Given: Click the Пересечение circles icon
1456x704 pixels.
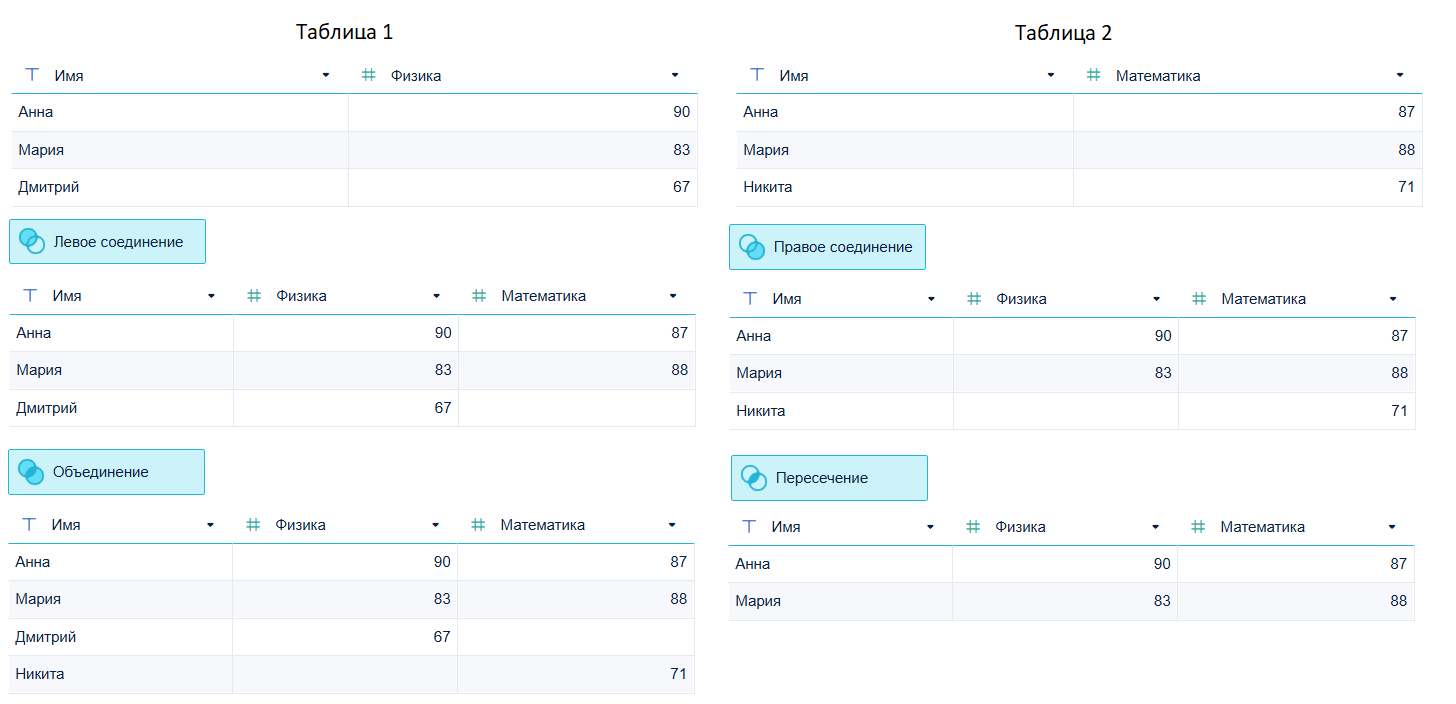Looking at the screenshot, I should [x=754, y=477].
